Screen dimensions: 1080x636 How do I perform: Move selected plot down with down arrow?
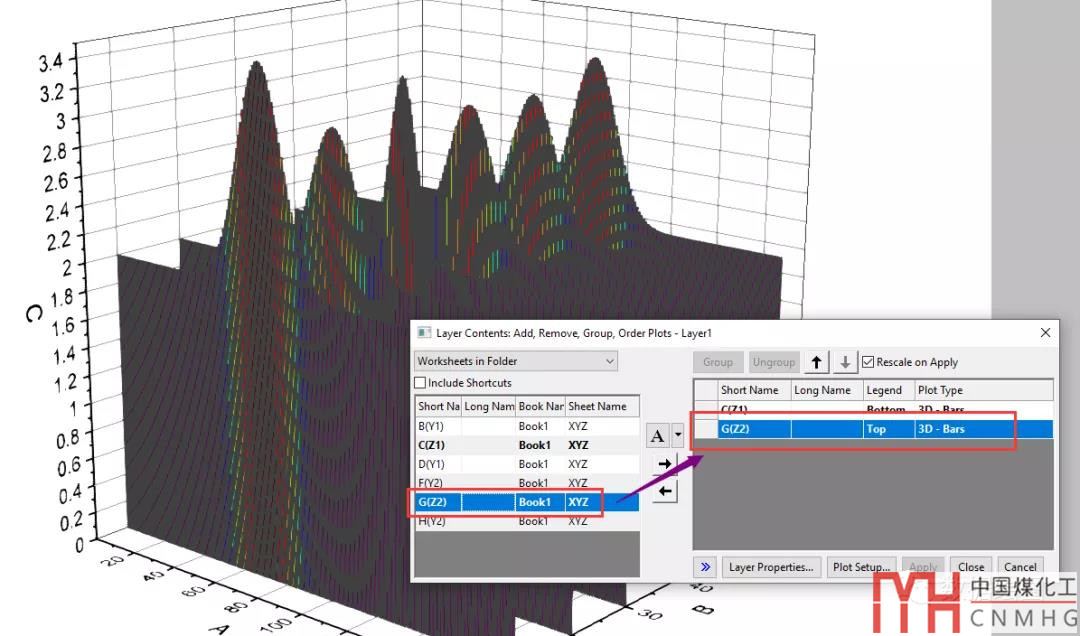tap(845, 362)
